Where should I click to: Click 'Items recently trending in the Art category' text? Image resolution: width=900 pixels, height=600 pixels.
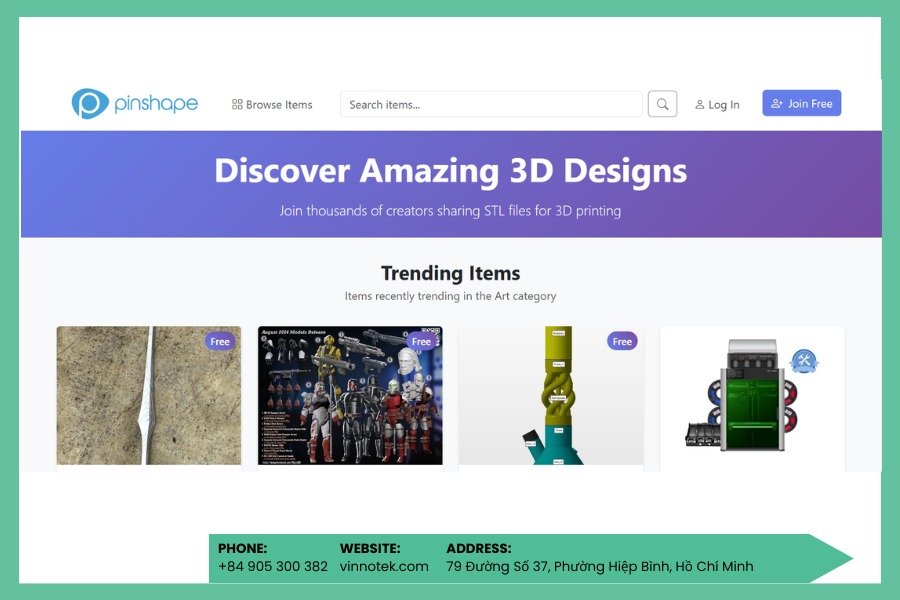[451, 296]
